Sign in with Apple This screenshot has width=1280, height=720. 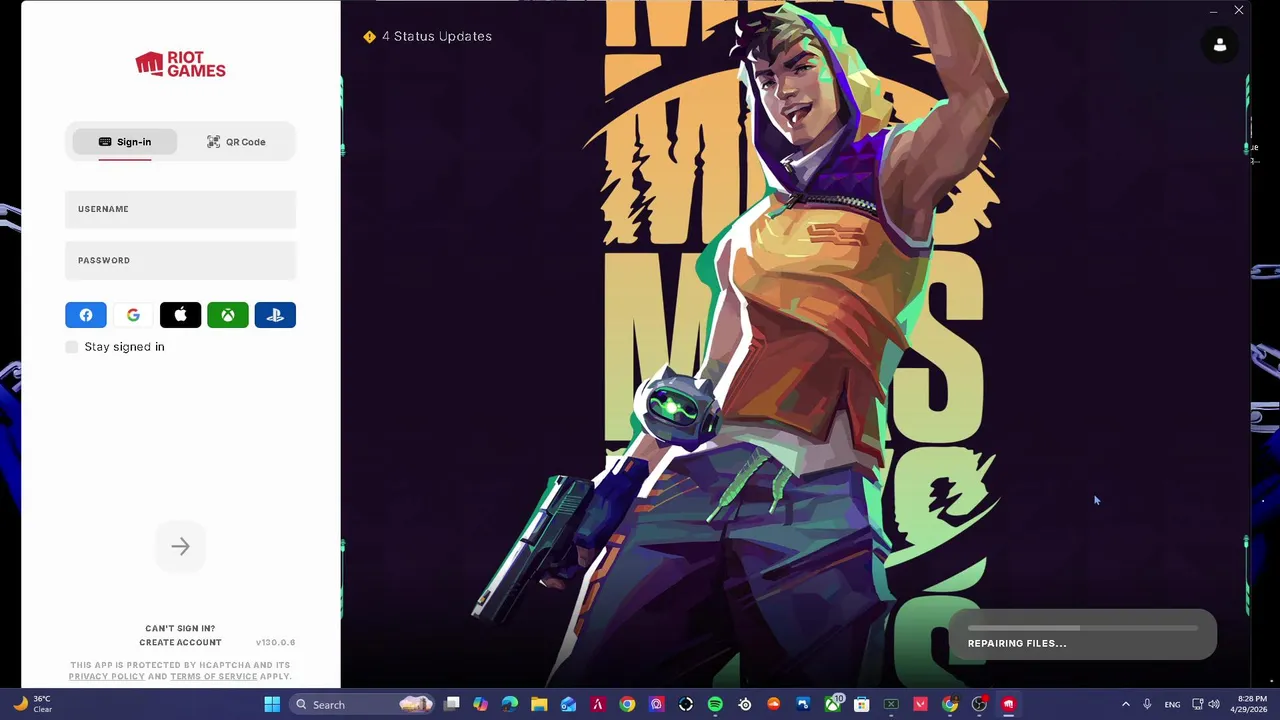181,315
